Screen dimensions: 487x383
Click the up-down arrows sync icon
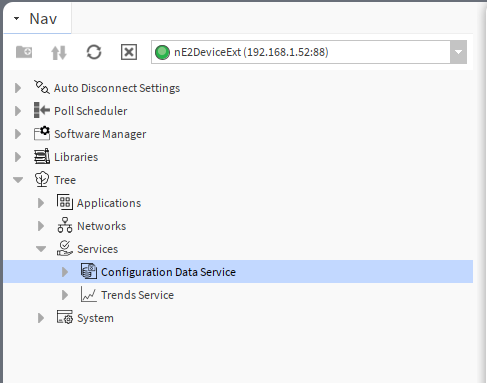(x=59, y=52)
